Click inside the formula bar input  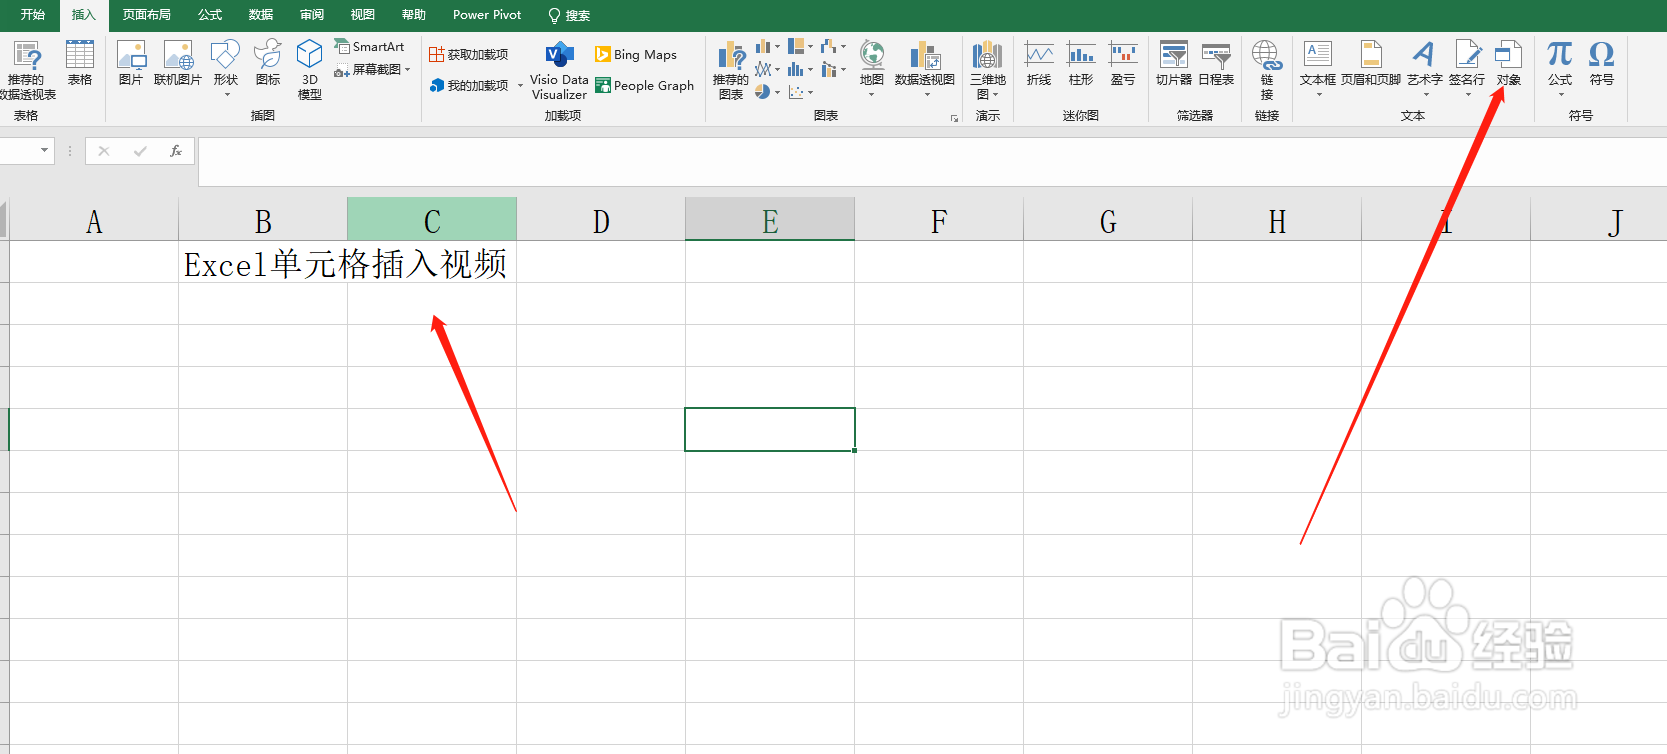coord(932,162)
